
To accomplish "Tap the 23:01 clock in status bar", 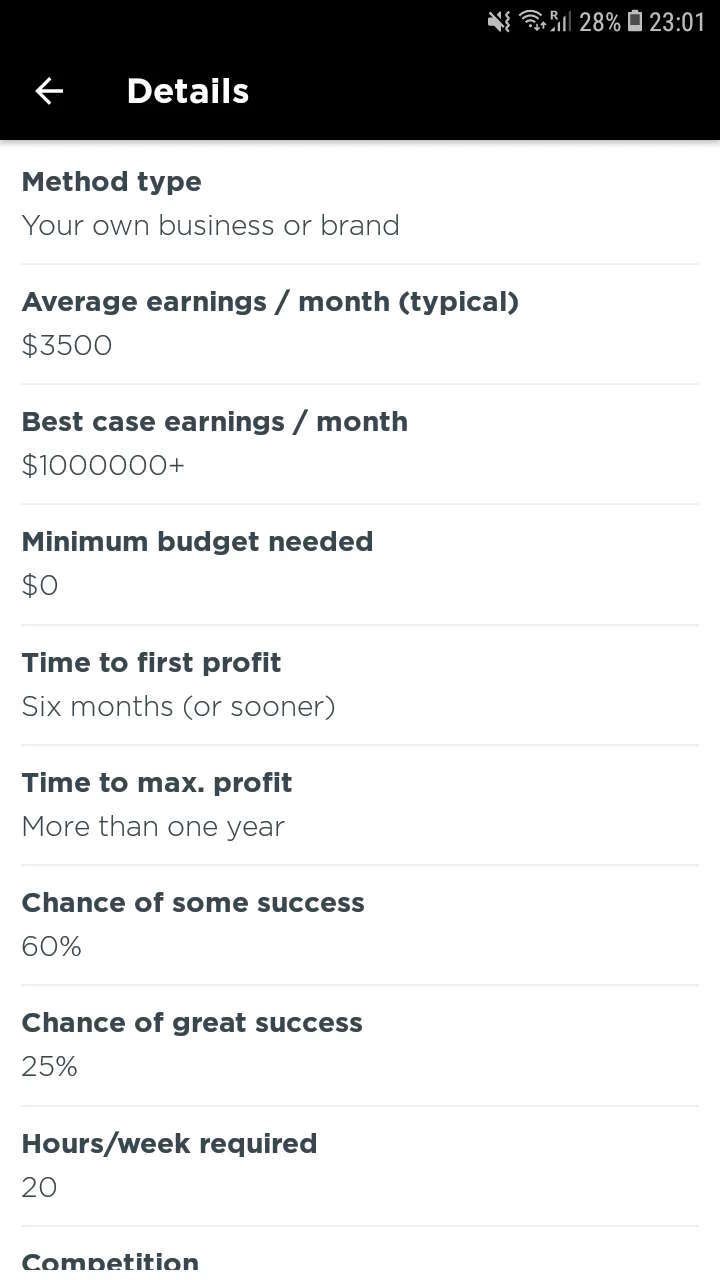I will click(677, 22).
